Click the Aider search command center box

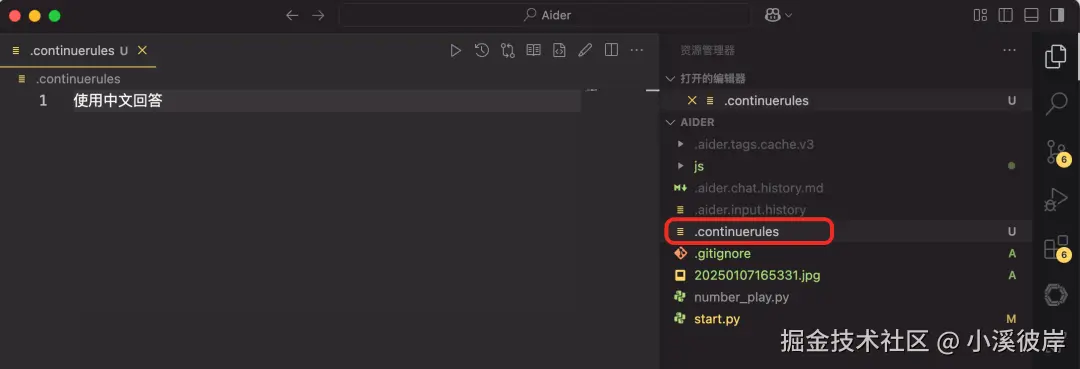tap(544, 15)
